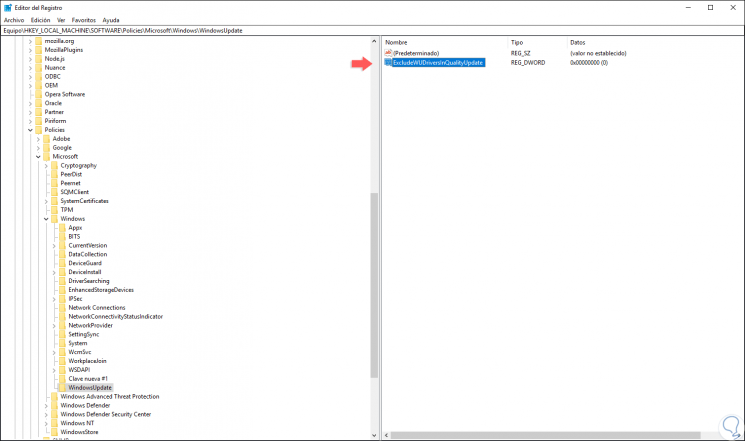Click the Piriform folder icon
Viewport: 745px width, 441px height.
click(x=39, y=121)
